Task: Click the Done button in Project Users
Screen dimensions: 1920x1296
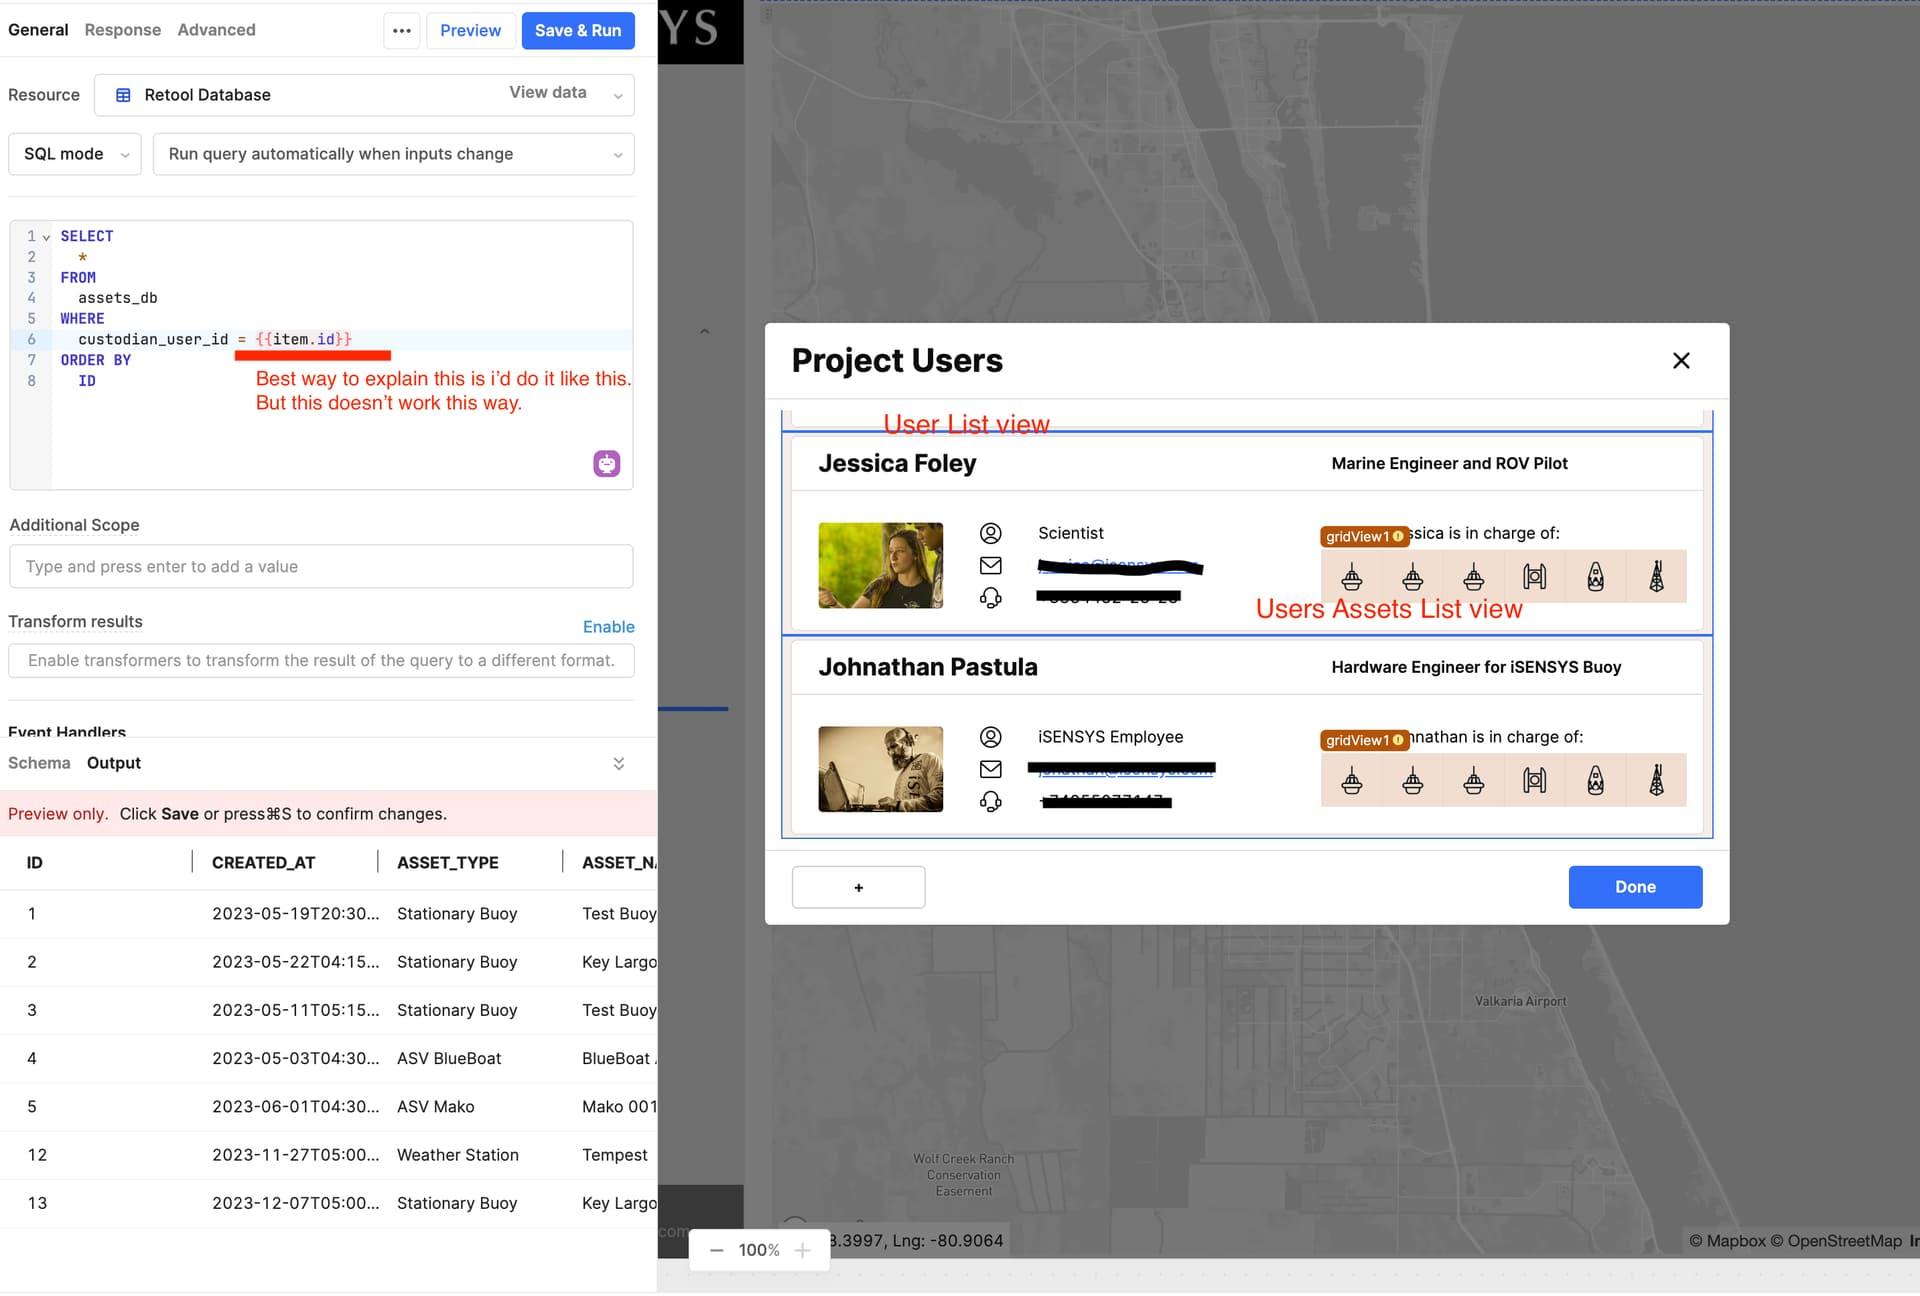Action: [x=1635, y=886]
